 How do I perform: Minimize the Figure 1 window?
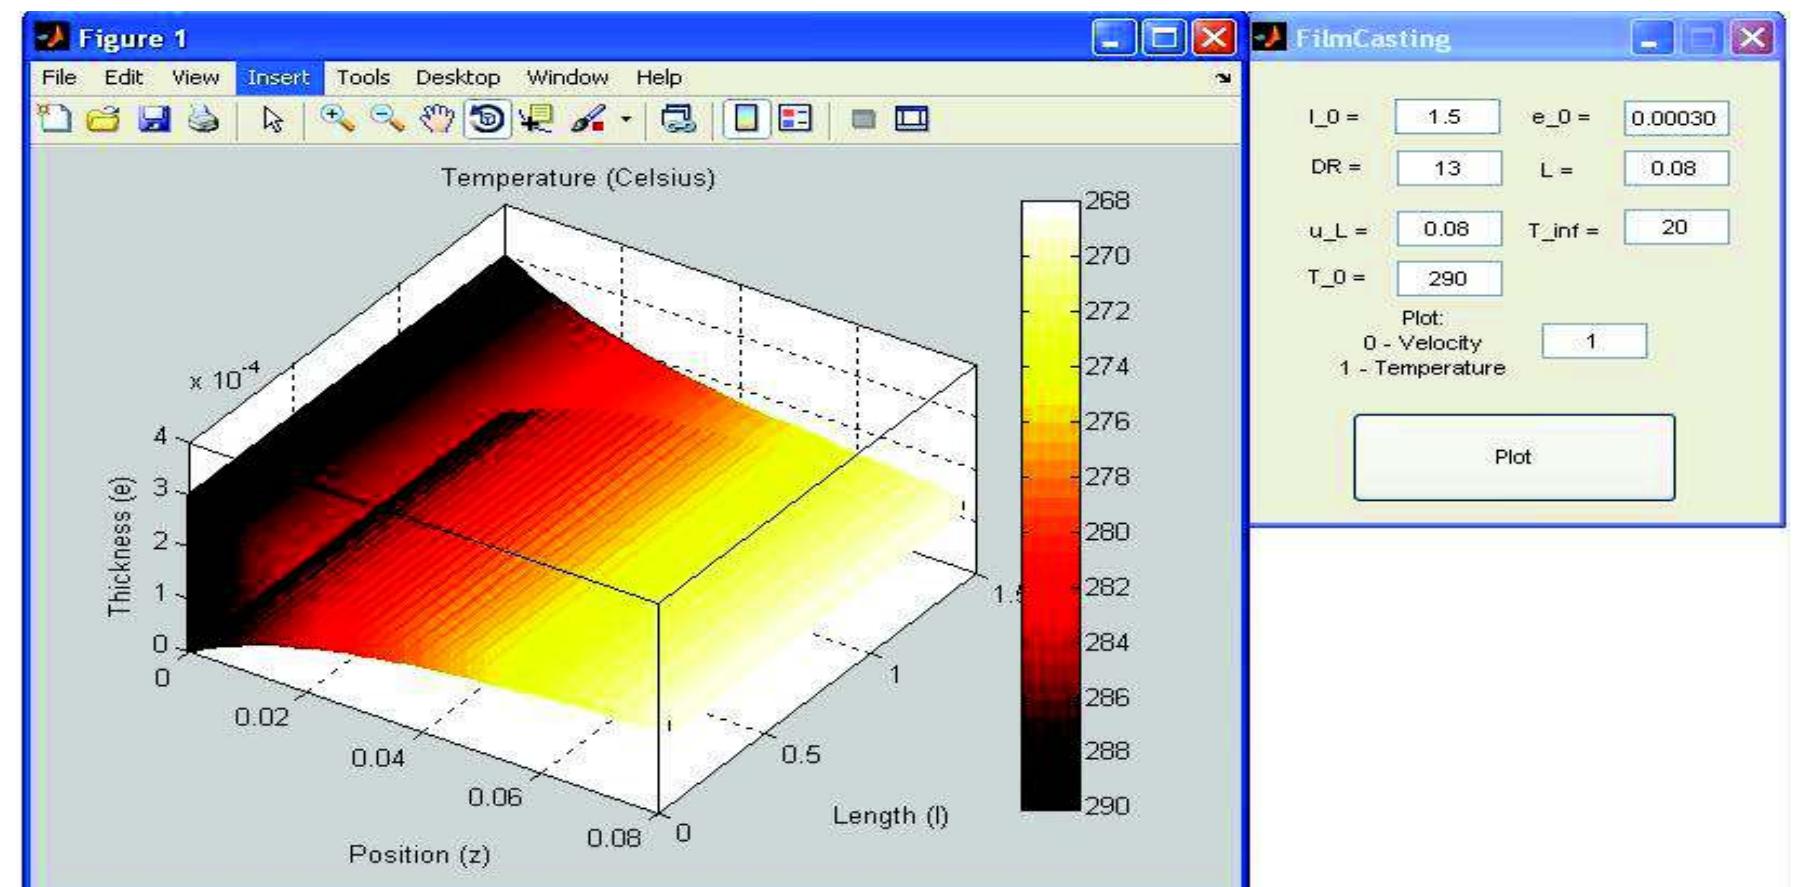pyautogui.click(x=1113, y=38)
